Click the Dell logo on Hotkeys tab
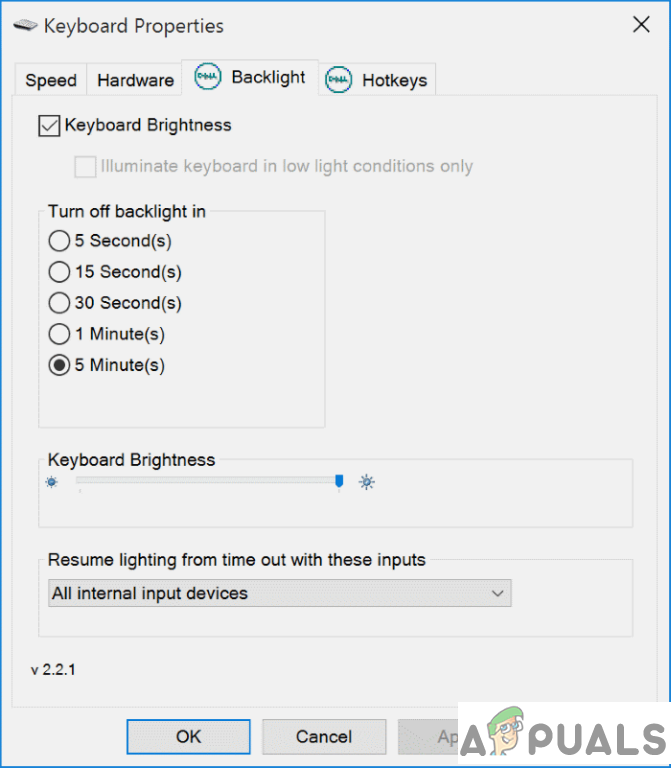The image size is (671, 768). [339, 80]
